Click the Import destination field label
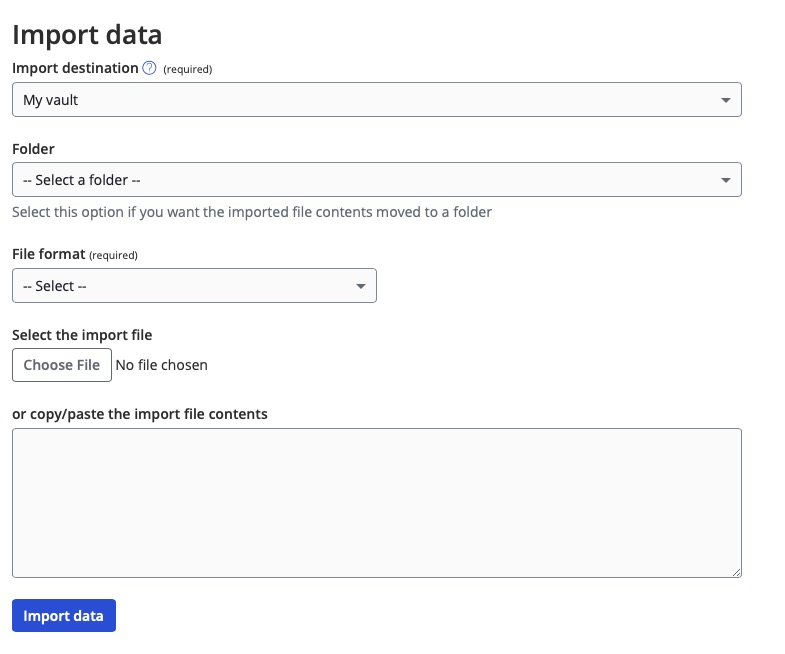The width and height of the screenshot is (785, 654). pos(75,68)
